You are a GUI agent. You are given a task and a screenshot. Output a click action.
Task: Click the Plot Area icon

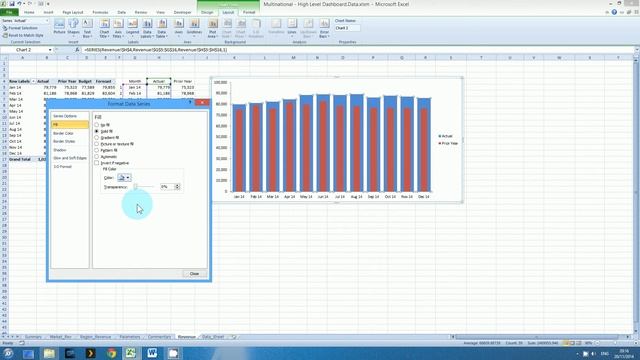(213, 27)
